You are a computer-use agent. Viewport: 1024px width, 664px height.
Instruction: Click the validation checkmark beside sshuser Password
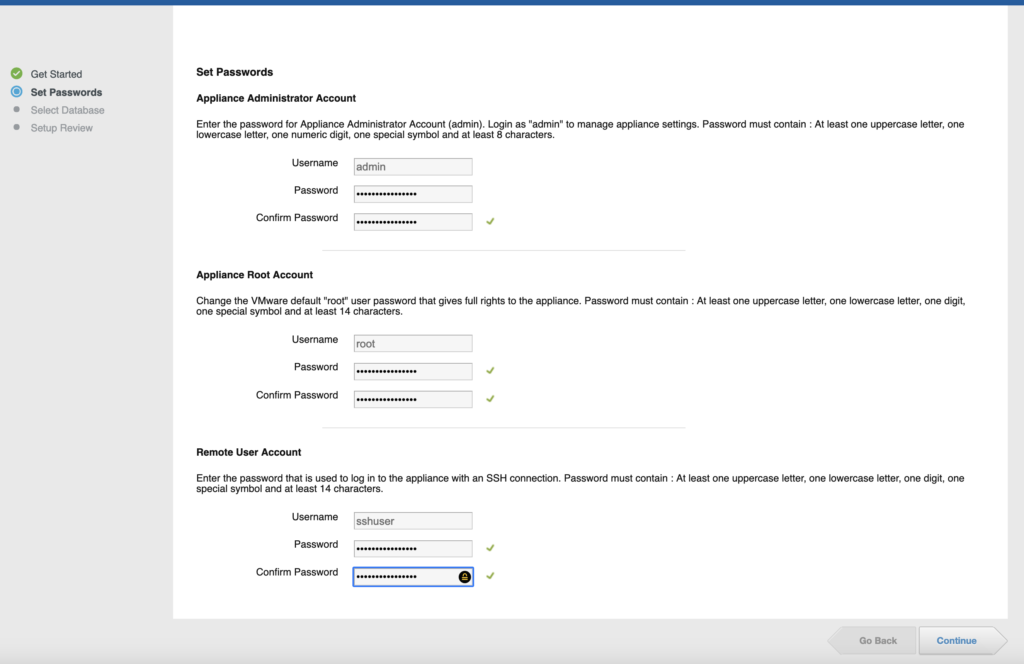point(490,548)
